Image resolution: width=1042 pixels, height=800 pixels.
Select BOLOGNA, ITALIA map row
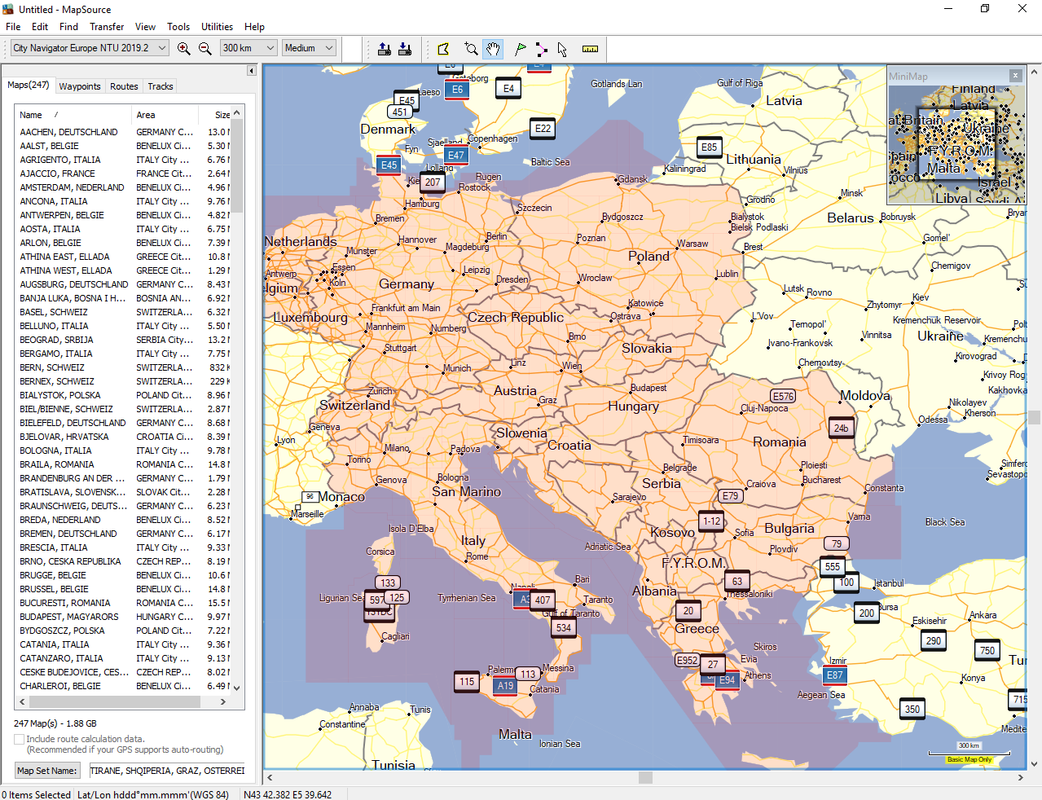tap(123, 450)
